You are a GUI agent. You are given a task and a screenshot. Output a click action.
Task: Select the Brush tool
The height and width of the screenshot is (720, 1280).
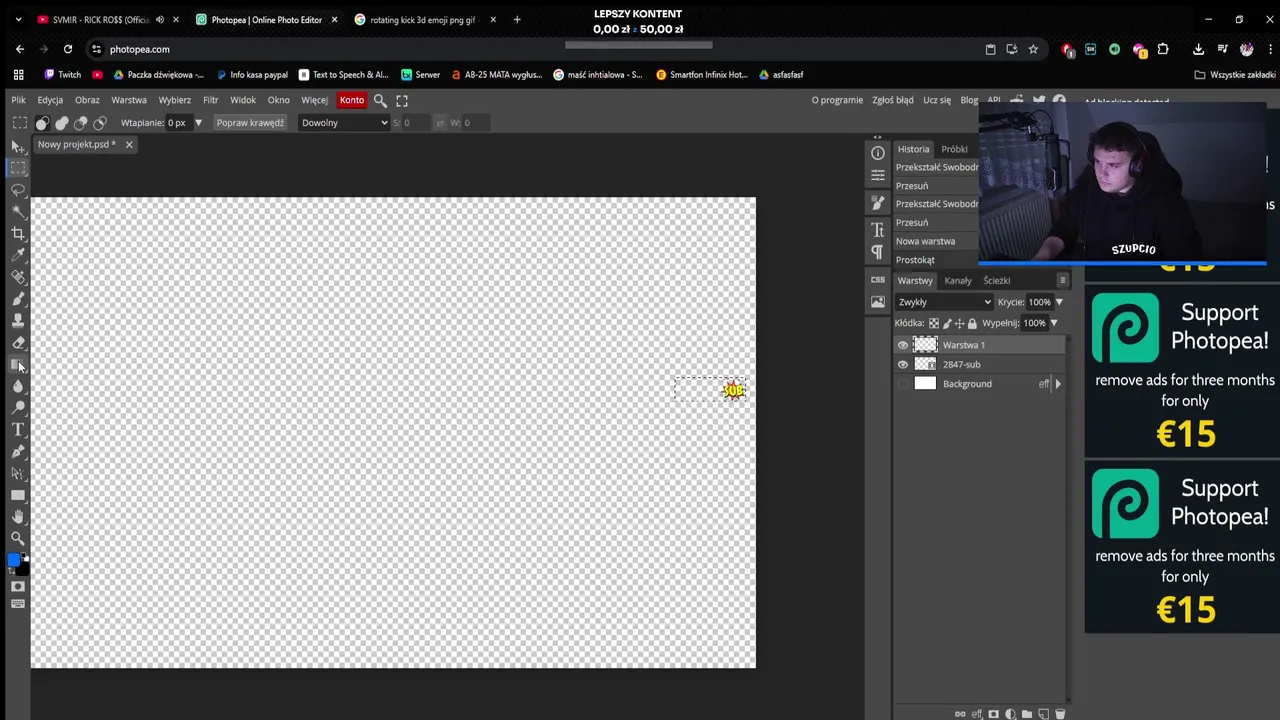(18, 299)
